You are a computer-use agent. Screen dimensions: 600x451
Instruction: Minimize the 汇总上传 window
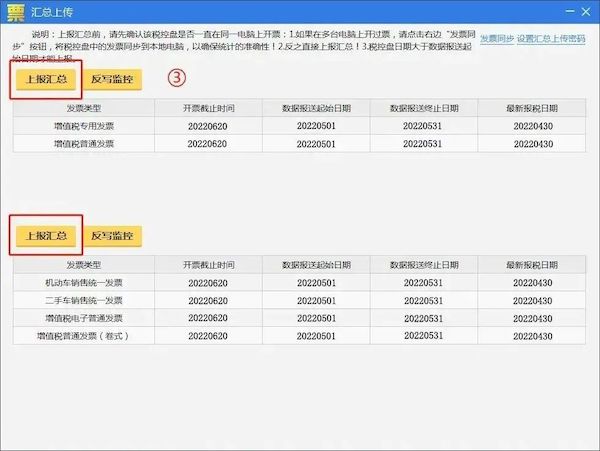tap(570, 11)
